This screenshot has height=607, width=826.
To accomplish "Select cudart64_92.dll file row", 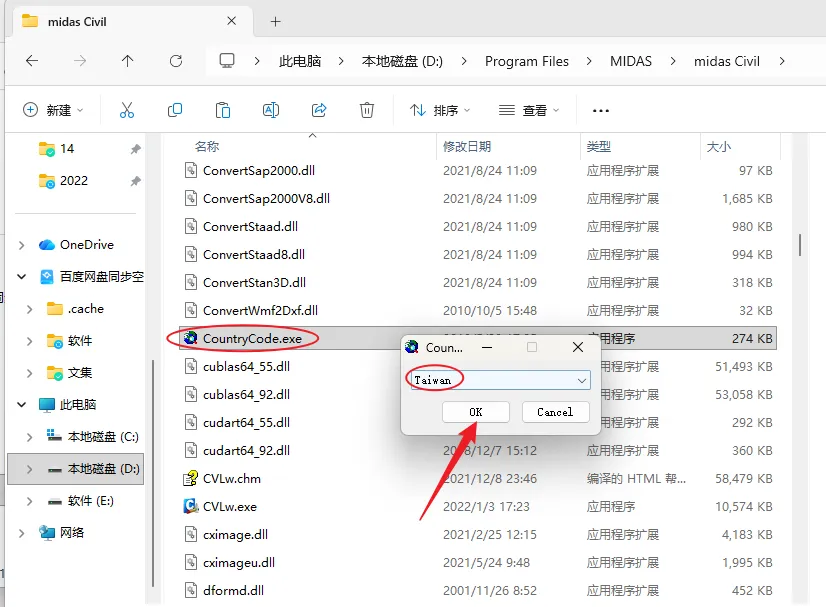I will coord(478,451).
